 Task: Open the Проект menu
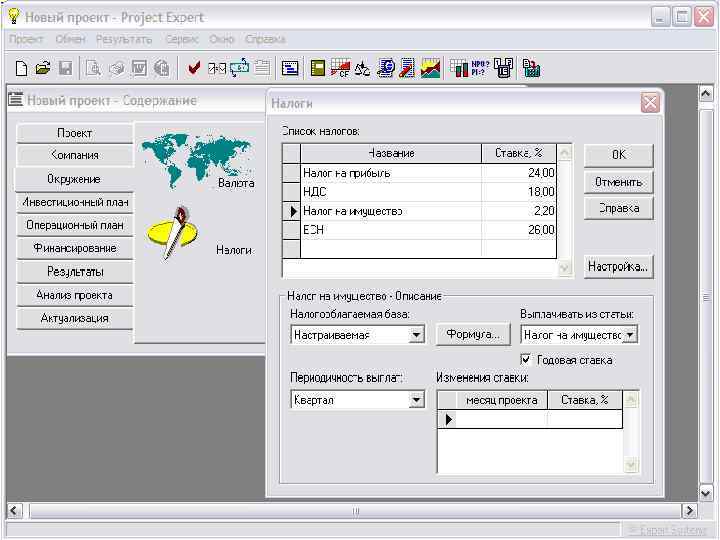(26, 39)
